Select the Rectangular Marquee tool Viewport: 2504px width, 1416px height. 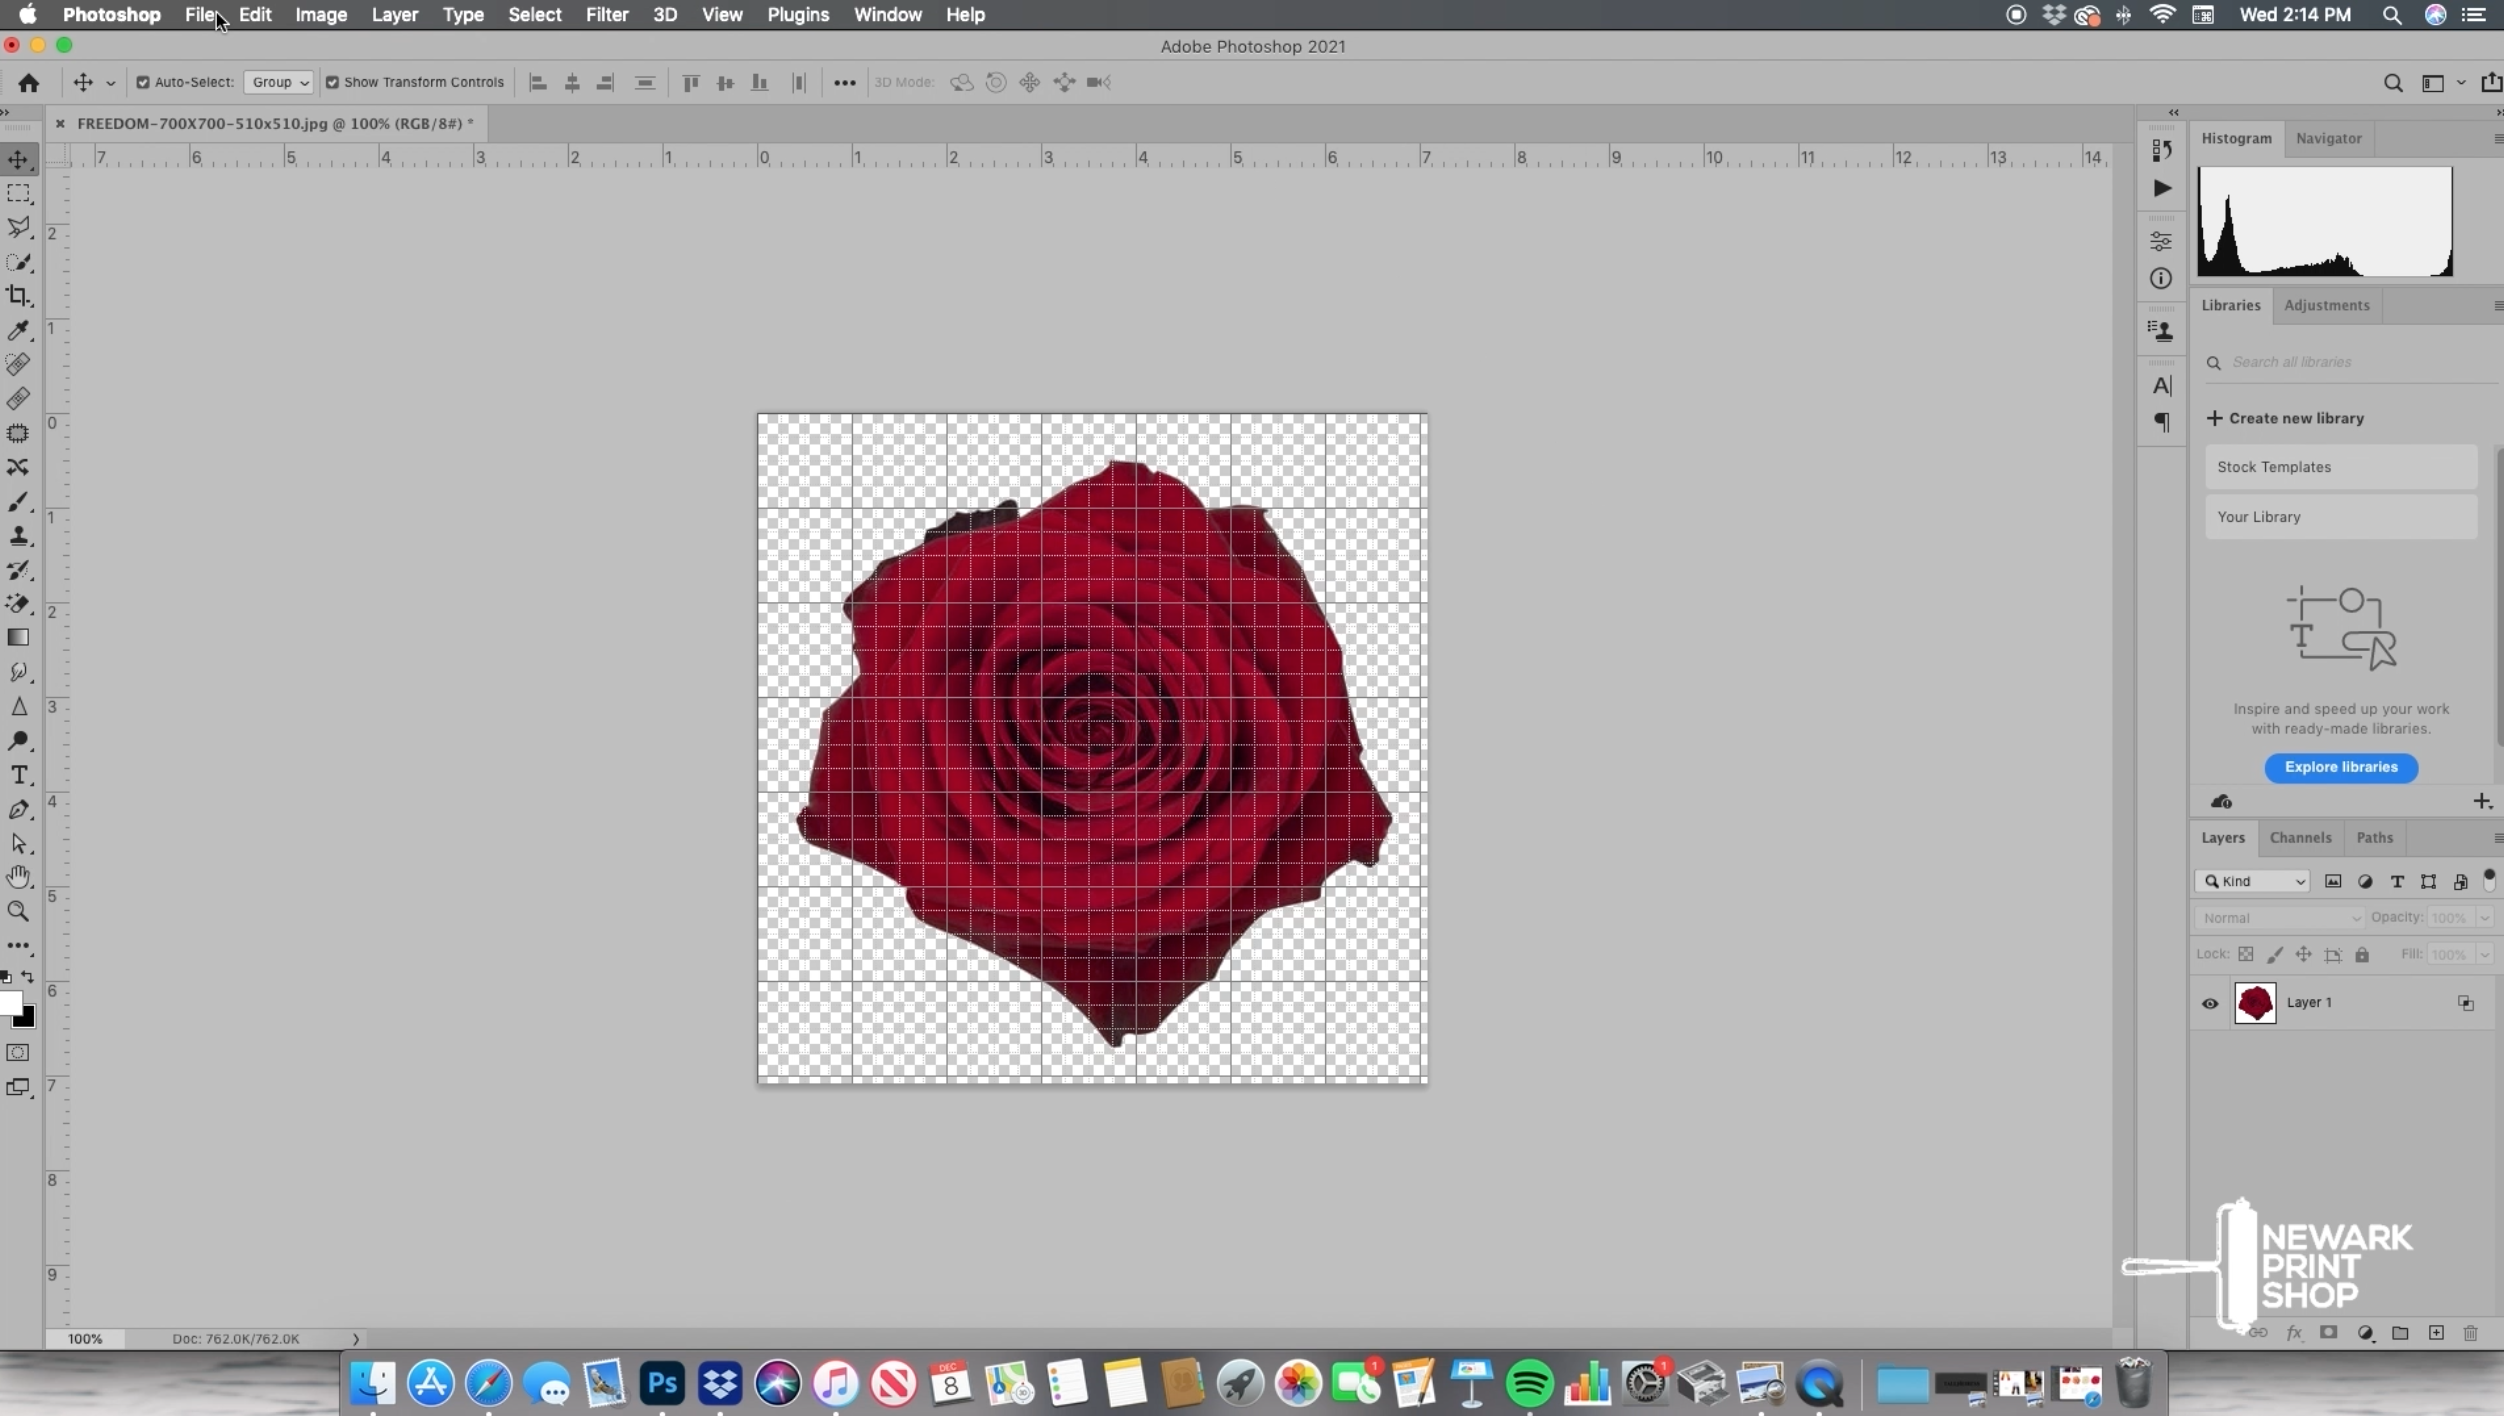18,193
